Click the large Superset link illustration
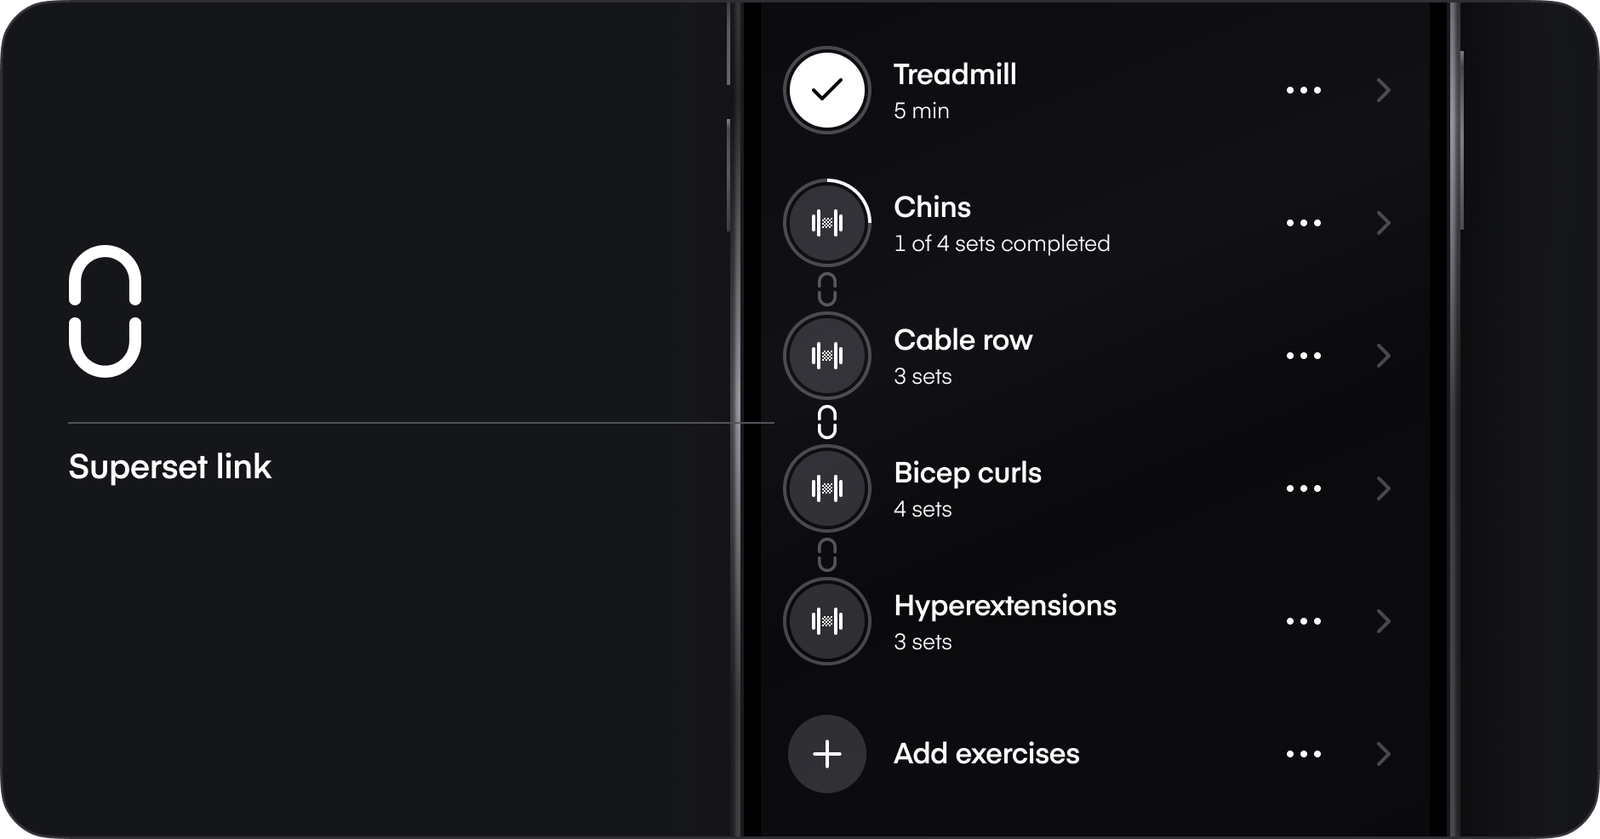1600x839 pixels. [104, 308]
